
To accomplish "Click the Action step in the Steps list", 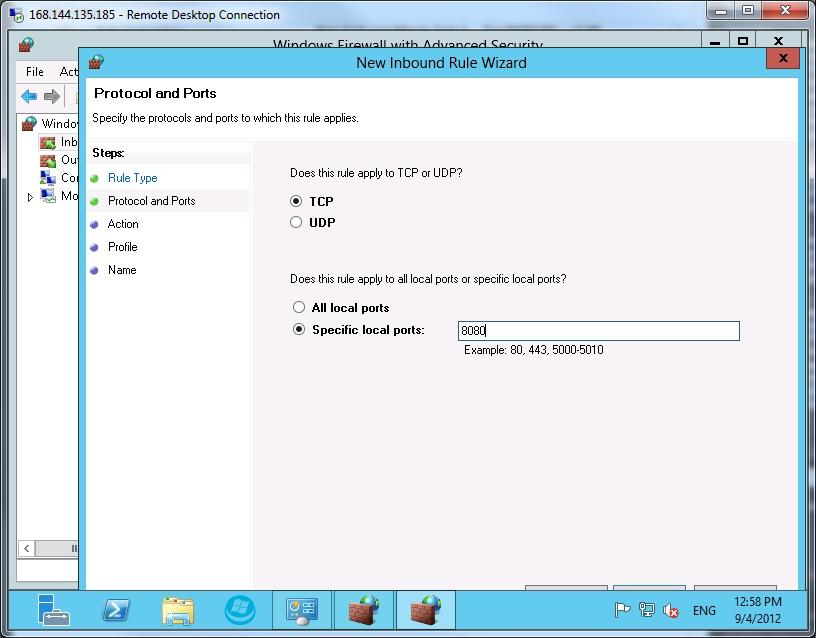I will tap(123, 224).
